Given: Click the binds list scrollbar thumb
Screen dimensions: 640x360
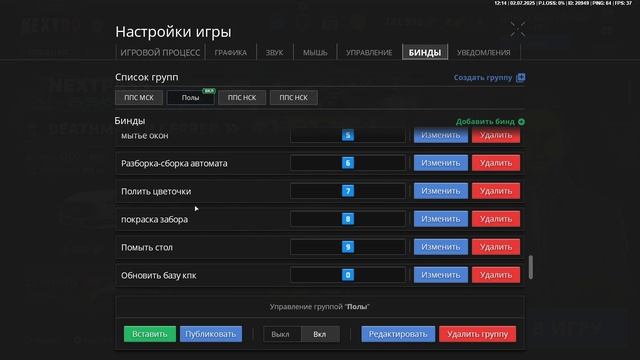Looking at the screenshot, I should coord(531,267).
